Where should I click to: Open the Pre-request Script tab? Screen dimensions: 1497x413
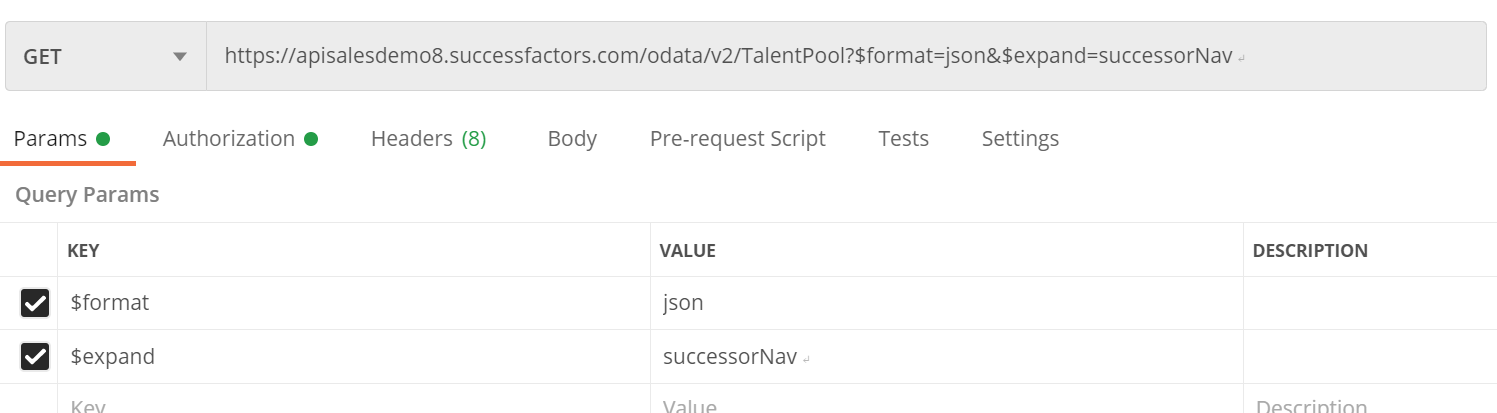pos(737,139)
